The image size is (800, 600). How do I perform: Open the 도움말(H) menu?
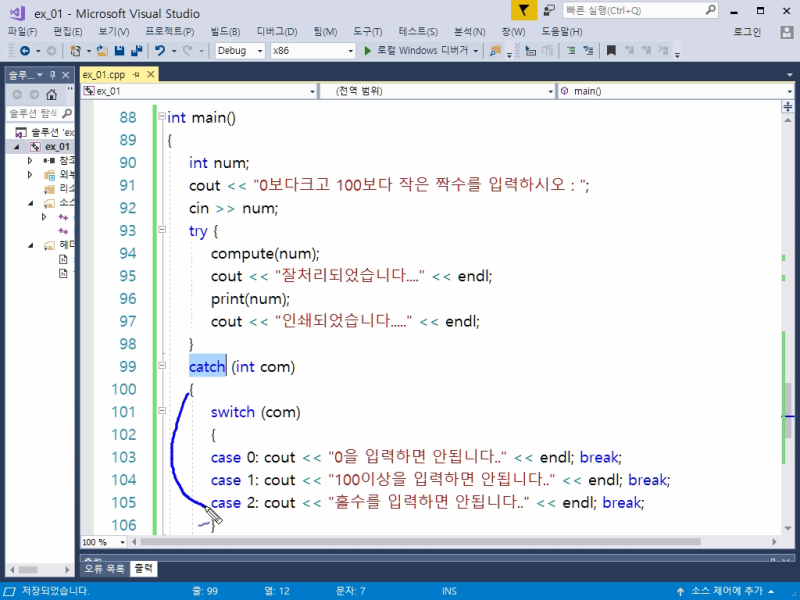click(562, 32)
